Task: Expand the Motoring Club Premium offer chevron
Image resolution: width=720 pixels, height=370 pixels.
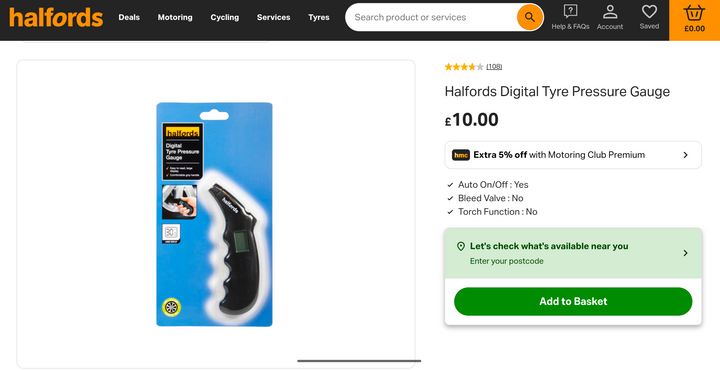Action: click(x=685, y=155)
